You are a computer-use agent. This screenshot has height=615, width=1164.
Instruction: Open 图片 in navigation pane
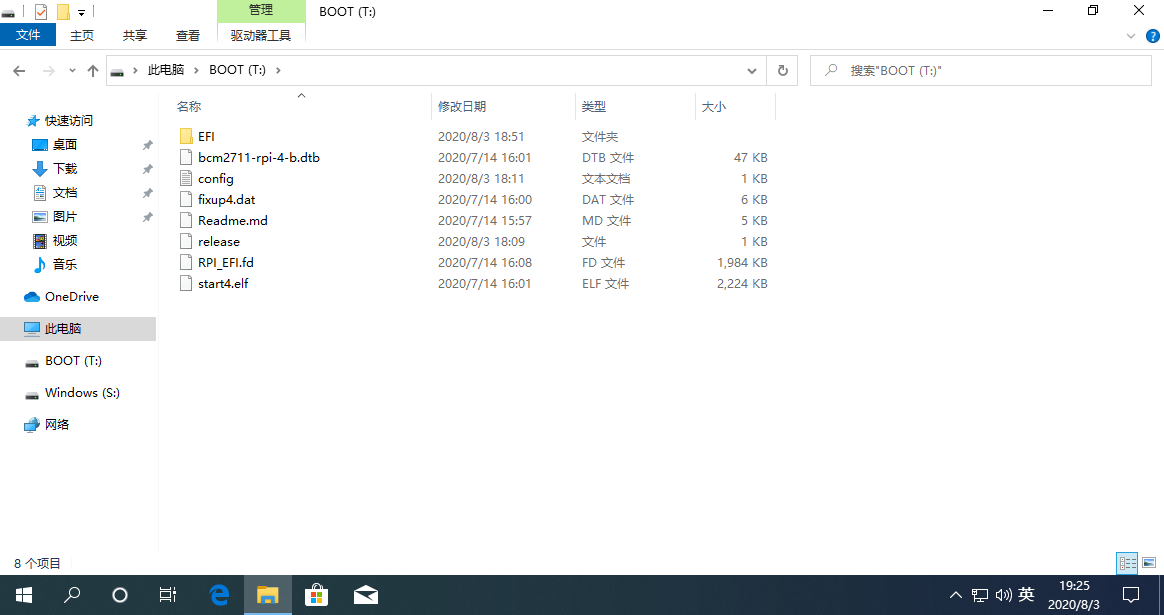pyautogui.click(x=65, y=216)
